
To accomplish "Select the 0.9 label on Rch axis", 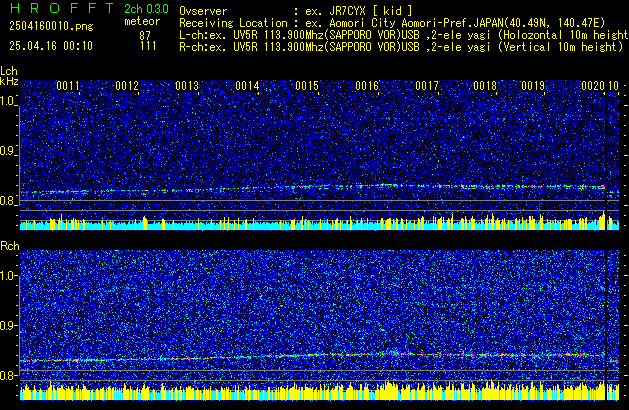I will (8, 325).
